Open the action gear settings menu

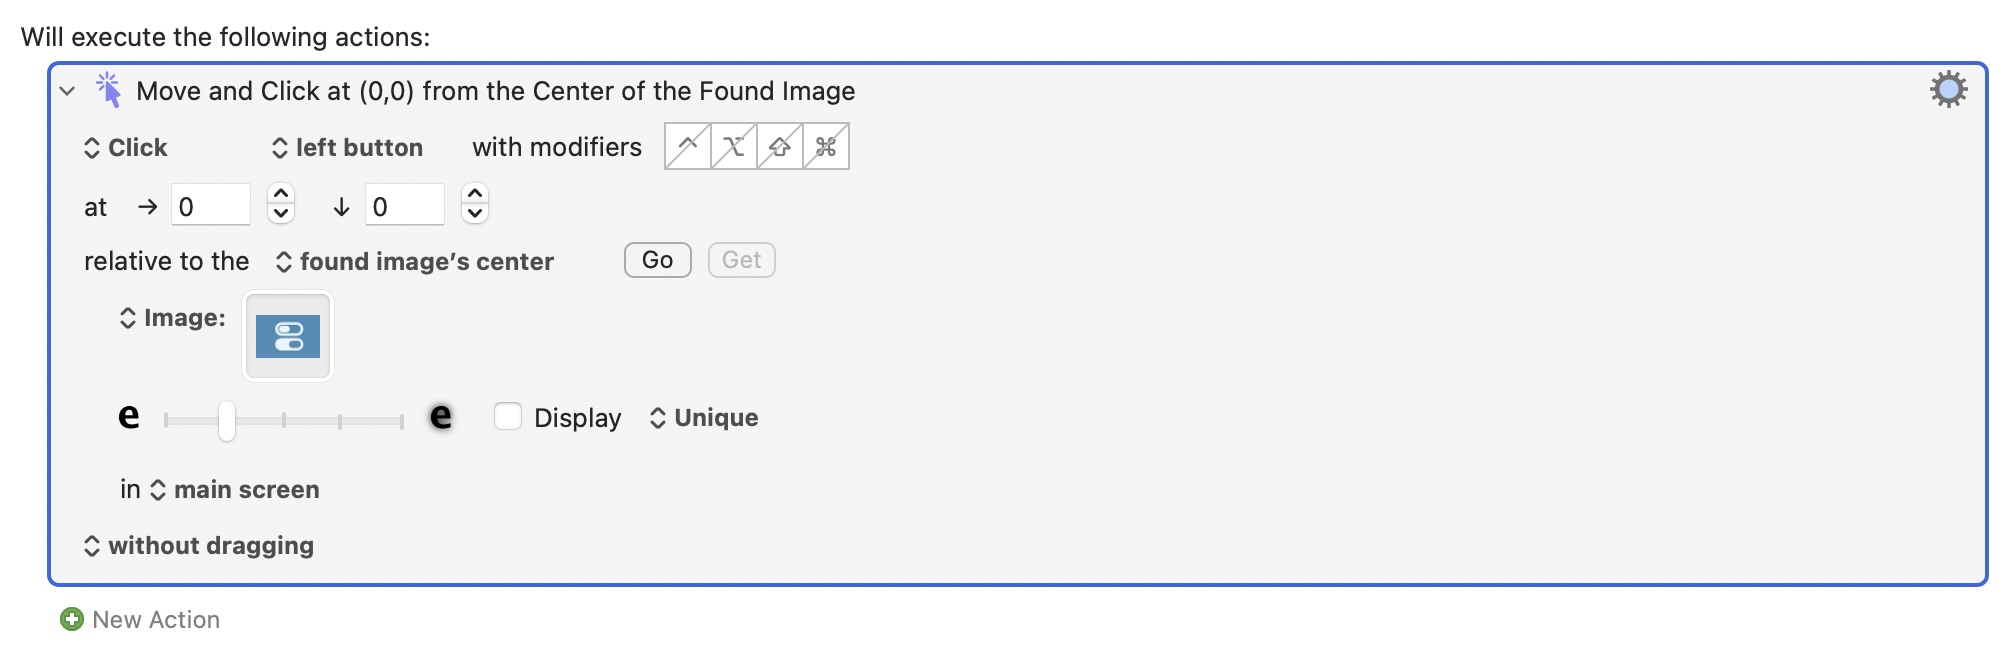(x=1948, y=90)
